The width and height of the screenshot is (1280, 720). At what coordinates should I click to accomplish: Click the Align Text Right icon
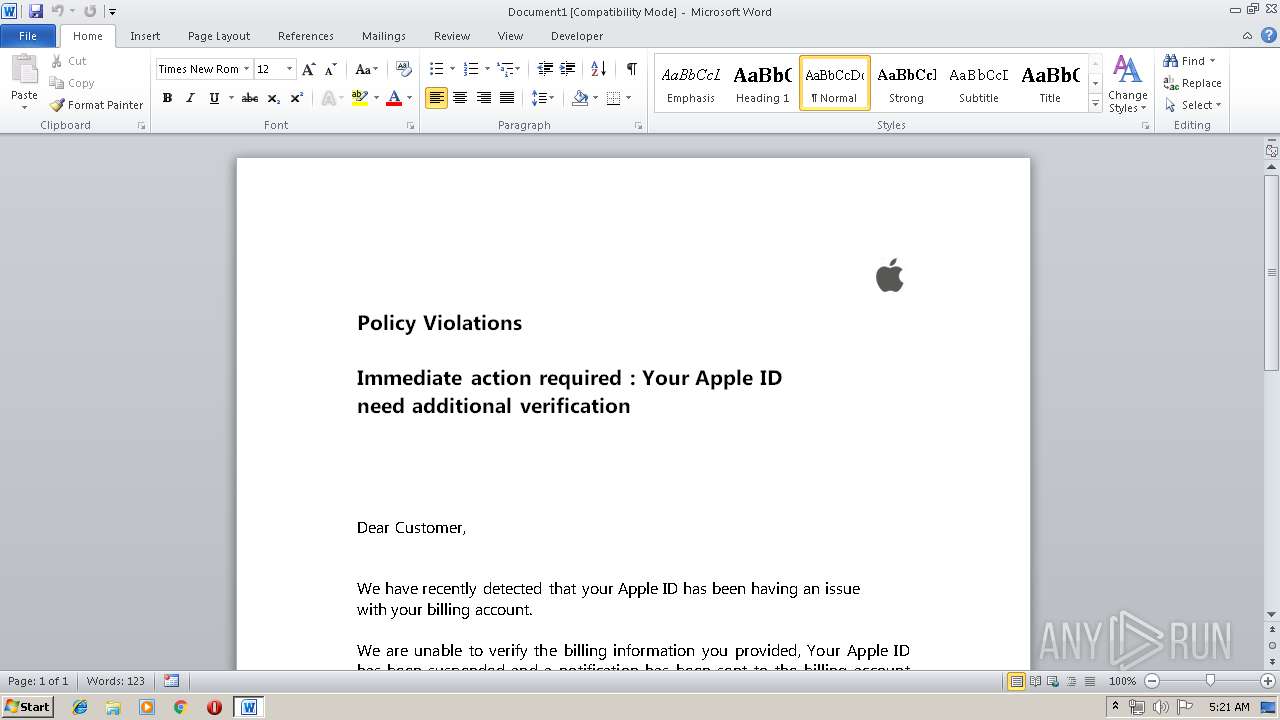pyautogui.click(x=484, y=98)
